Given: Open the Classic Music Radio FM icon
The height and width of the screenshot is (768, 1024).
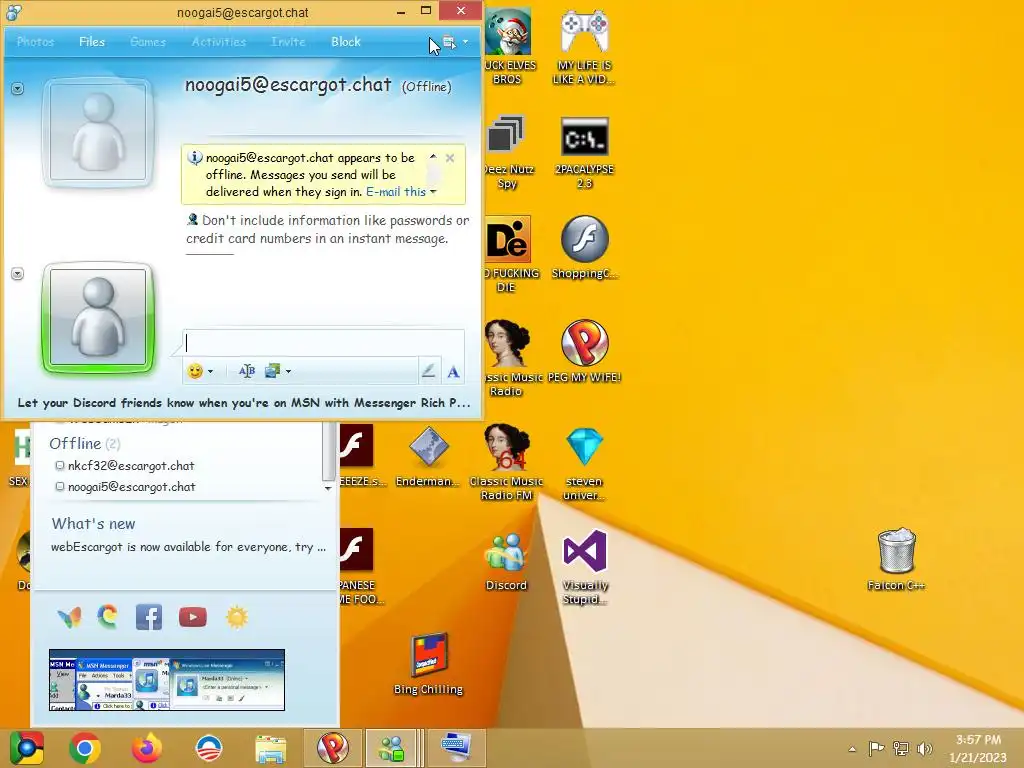Looking at the screenshot, I should point(507,462).
